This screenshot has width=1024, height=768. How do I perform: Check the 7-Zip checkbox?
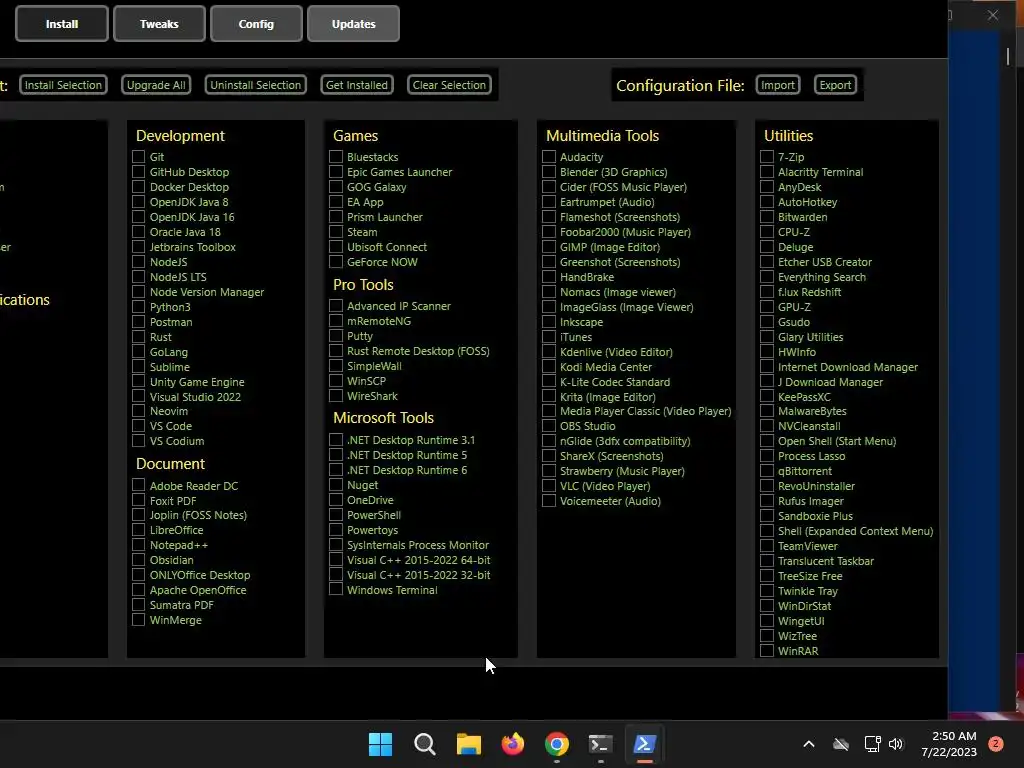pos(767,157)
